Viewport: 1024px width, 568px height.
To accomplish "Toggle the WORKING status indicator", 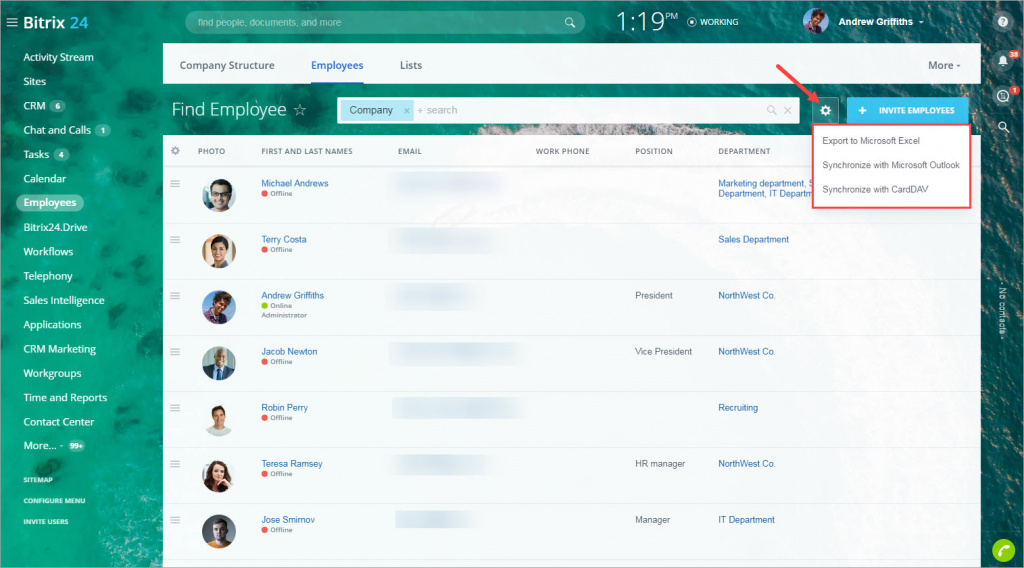I will click(x=712, y=22).
